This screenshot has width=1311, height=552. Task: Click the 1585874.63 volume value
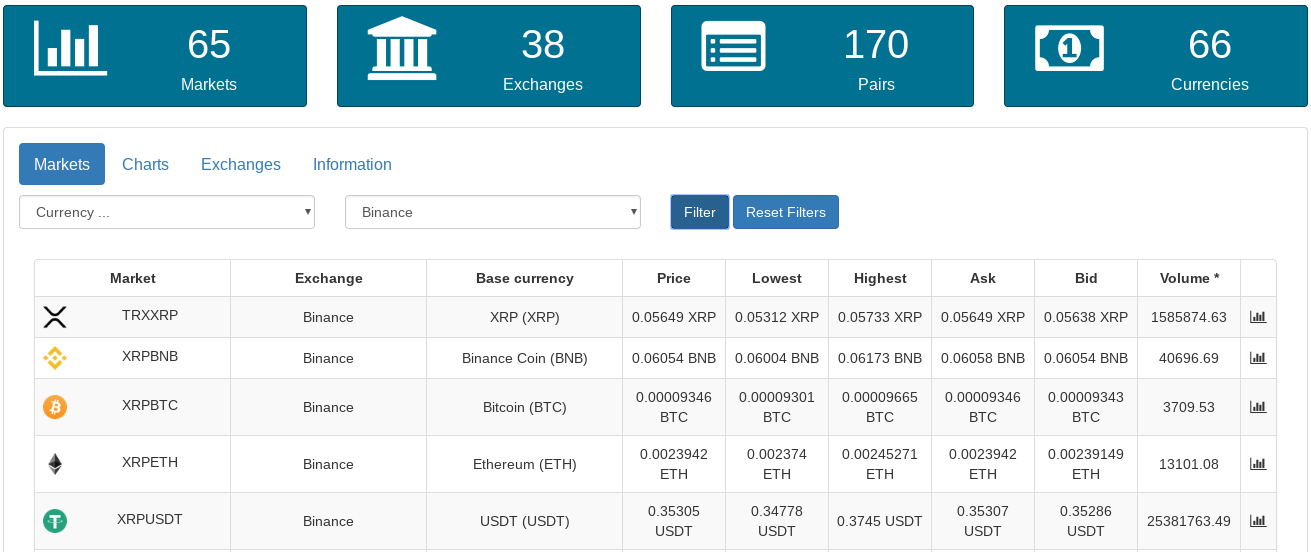(1189, 317)
